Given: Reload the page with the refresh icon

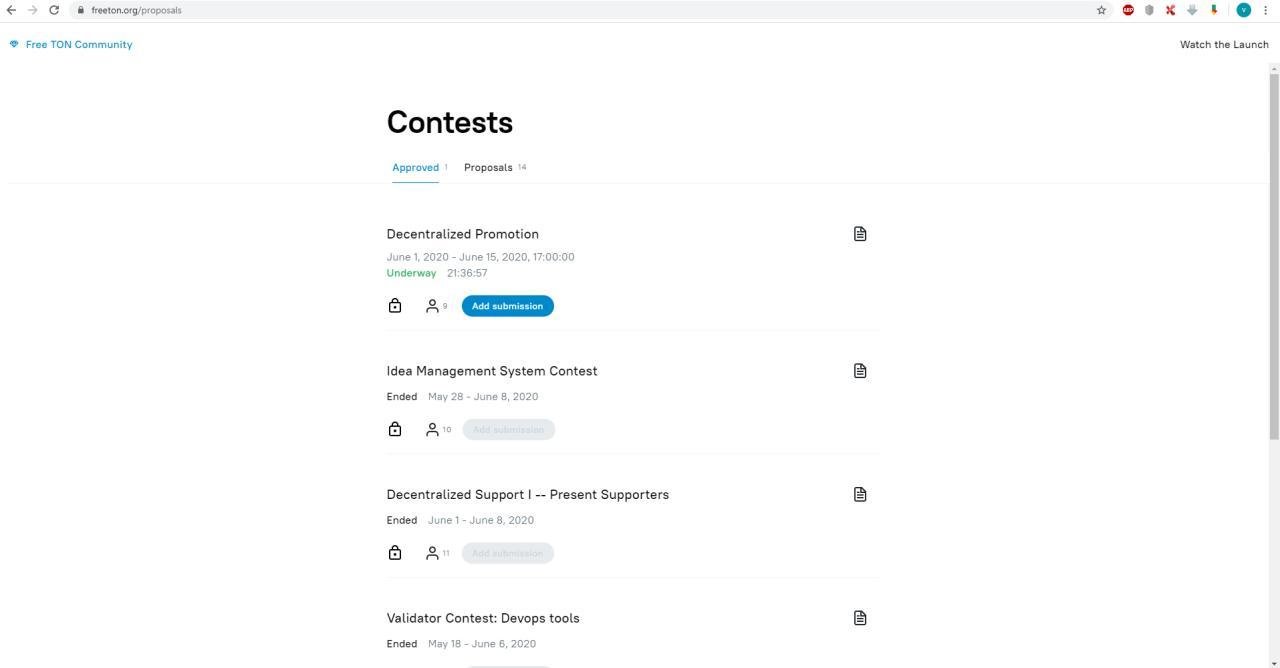Looking at the screenshot, I should pos(54,10).
